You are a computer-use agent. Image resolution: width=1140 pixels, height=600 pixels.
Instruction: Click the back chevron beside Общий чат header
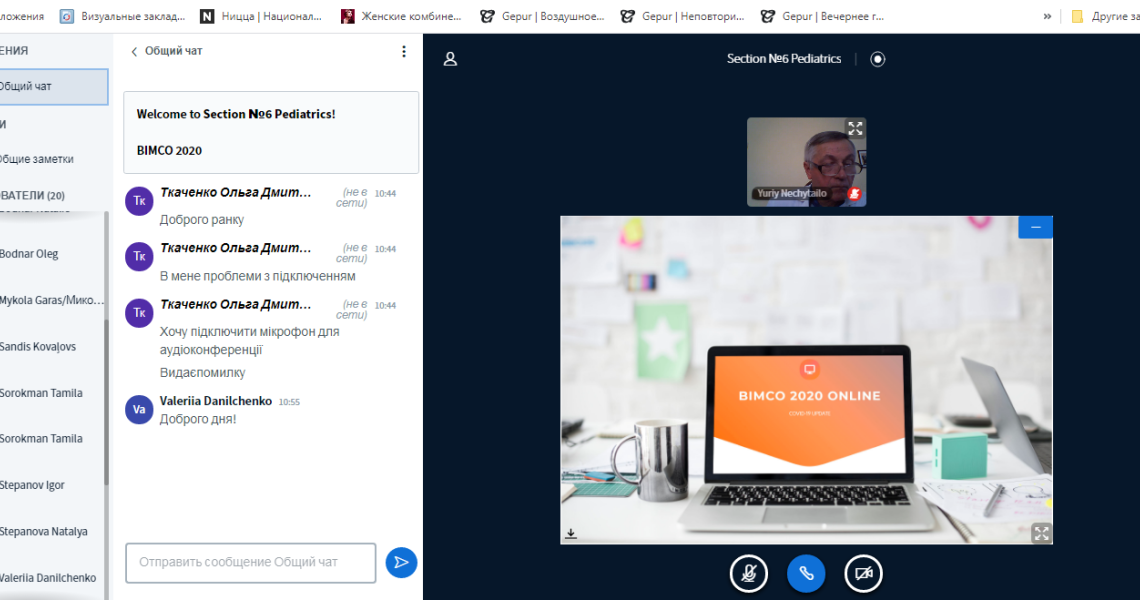[x=134, y=52]
